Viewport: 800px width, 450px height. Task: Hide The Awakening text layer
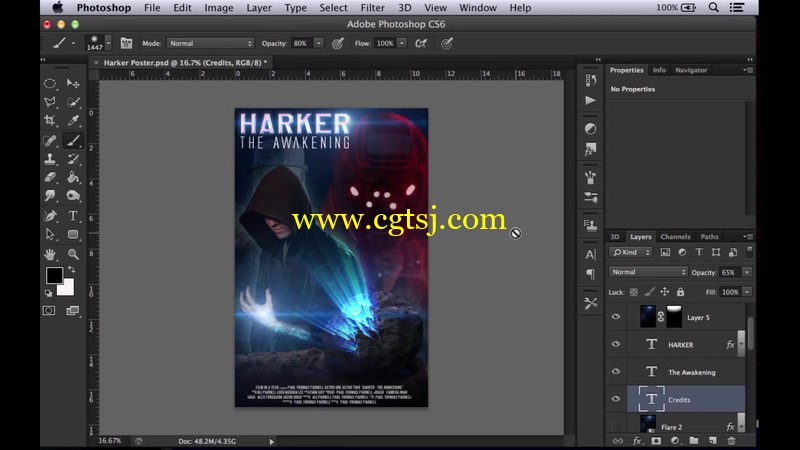click(x=616, y=371)
